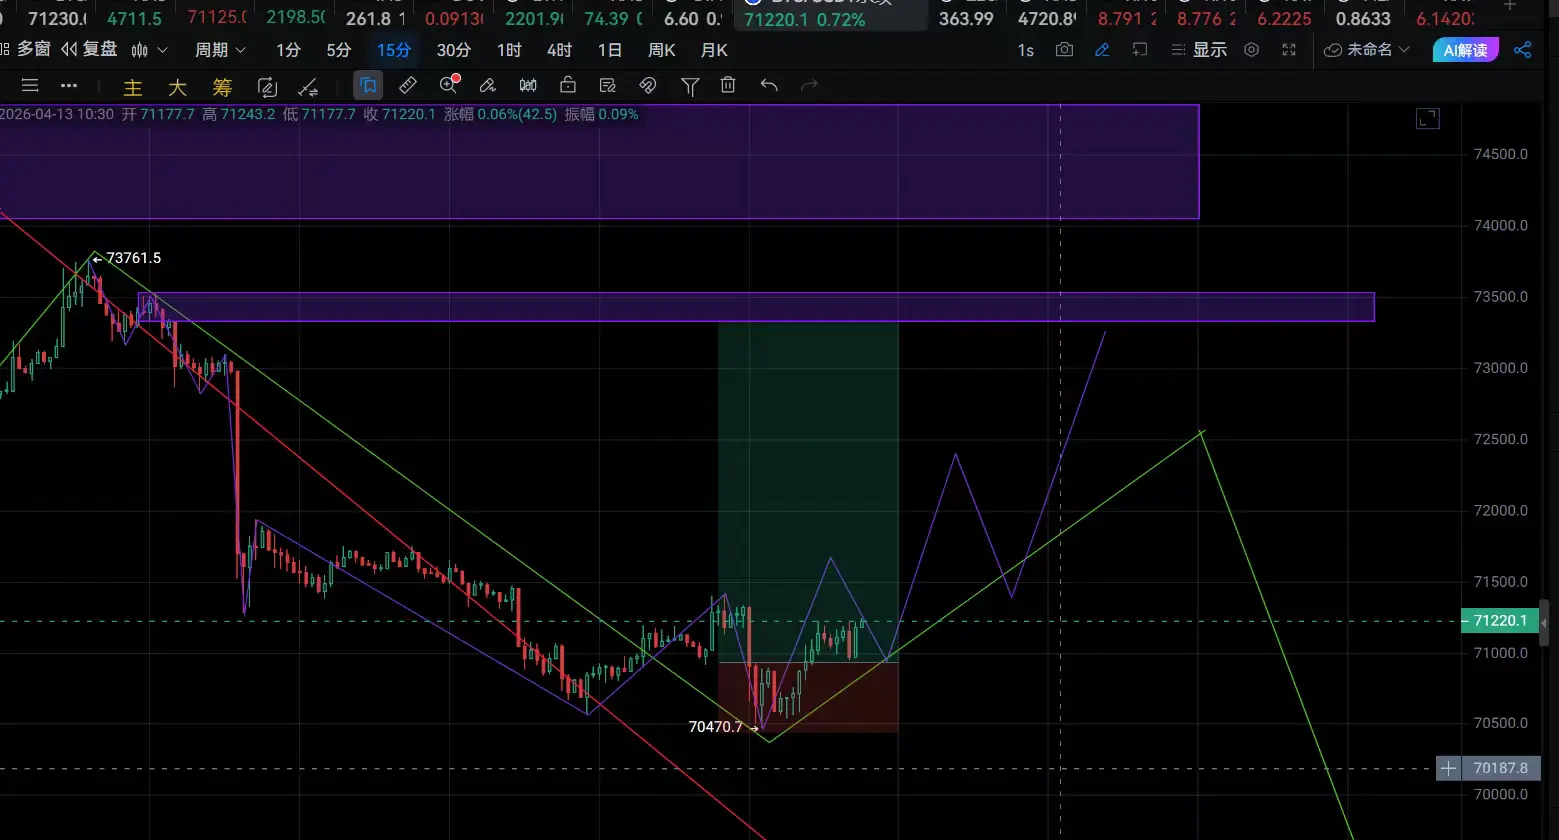The image size is (1559, 840).
Task: Click the add comment box icon
Action: coord(1140,50)
